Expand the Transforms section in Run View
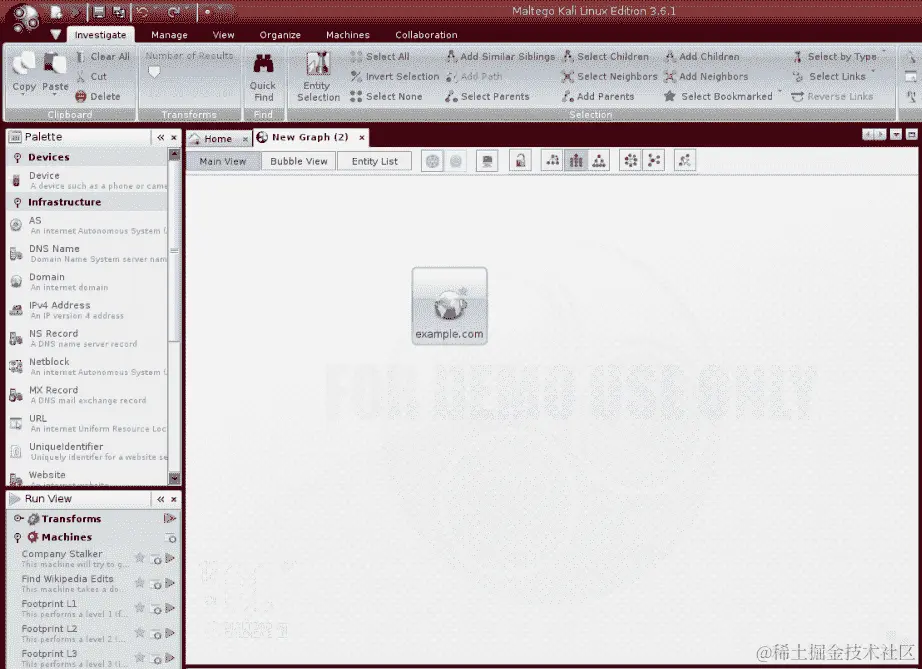 coord(18,519)
